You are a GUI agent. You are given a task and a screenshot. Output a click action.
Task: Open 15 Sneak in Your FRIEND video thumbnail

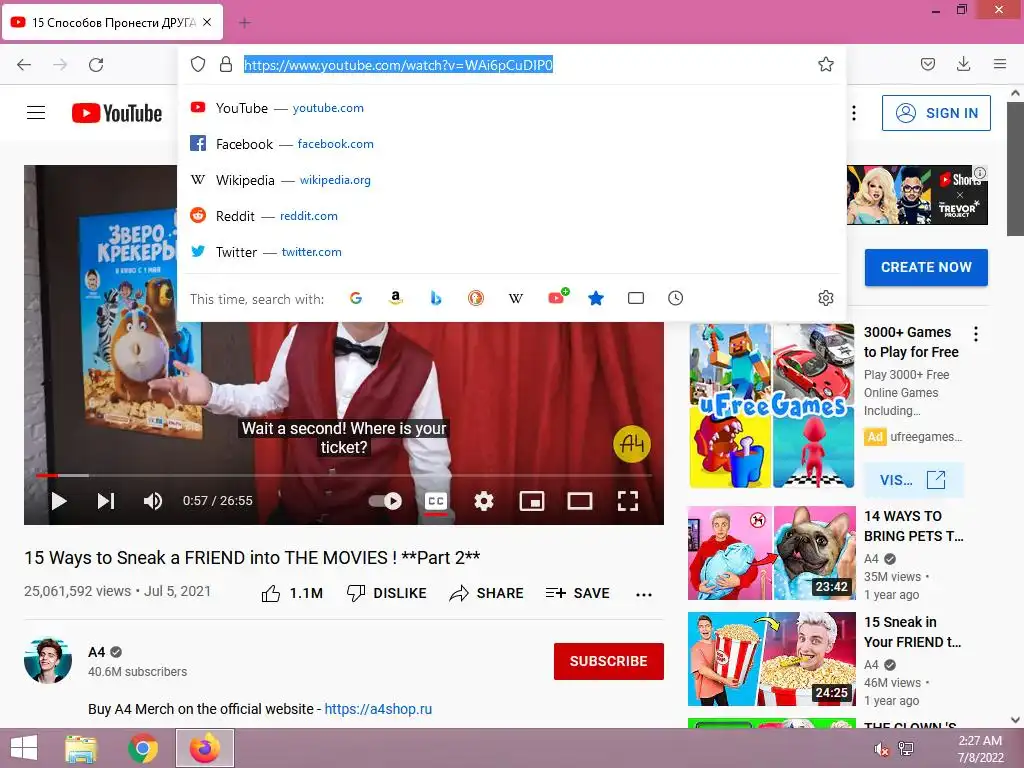coord(771,659)
